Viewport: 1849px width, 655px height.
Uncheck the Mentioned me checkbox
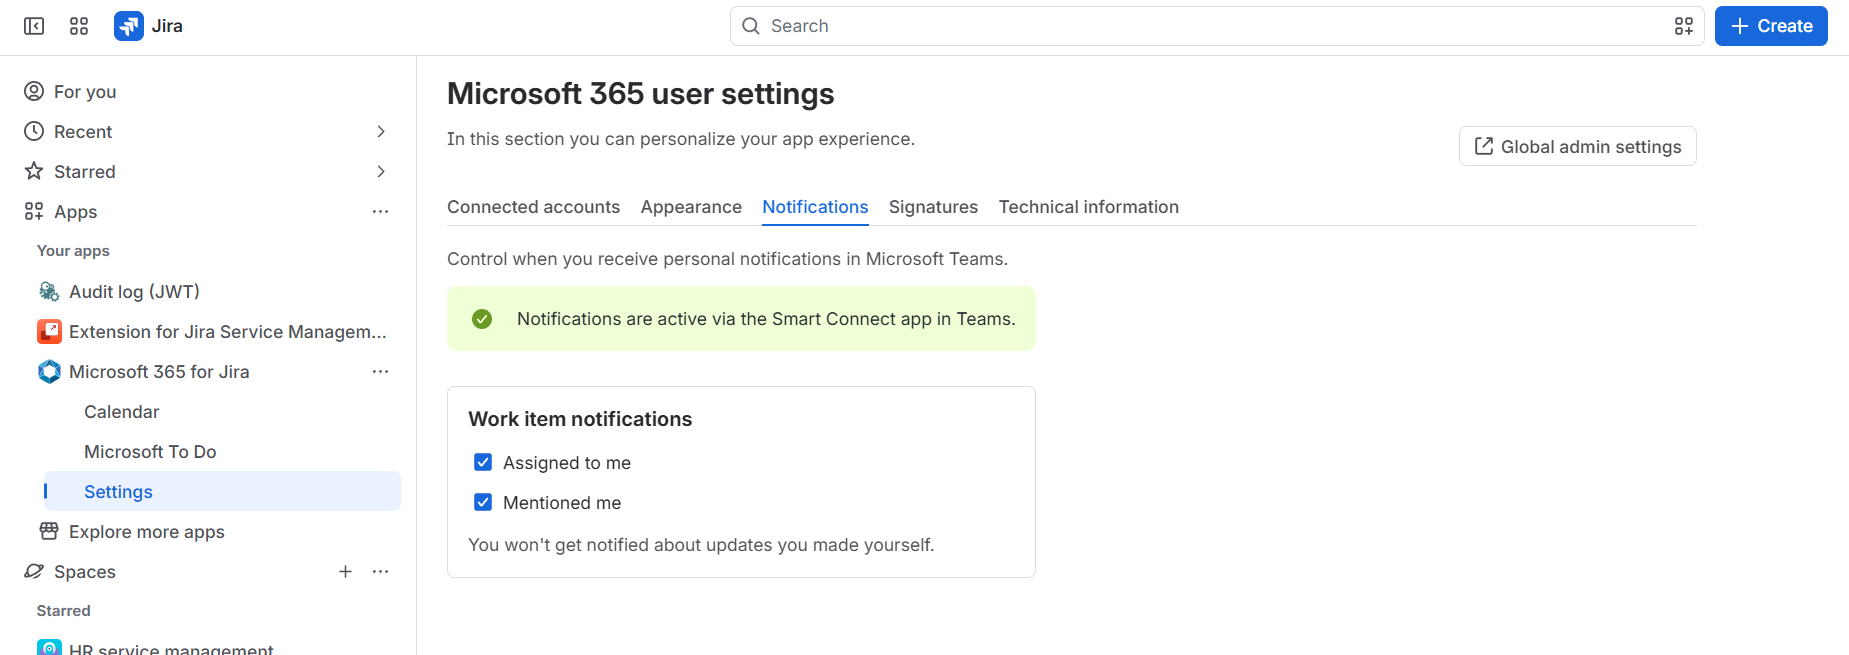pyautogui.click(x=483, y=502)
